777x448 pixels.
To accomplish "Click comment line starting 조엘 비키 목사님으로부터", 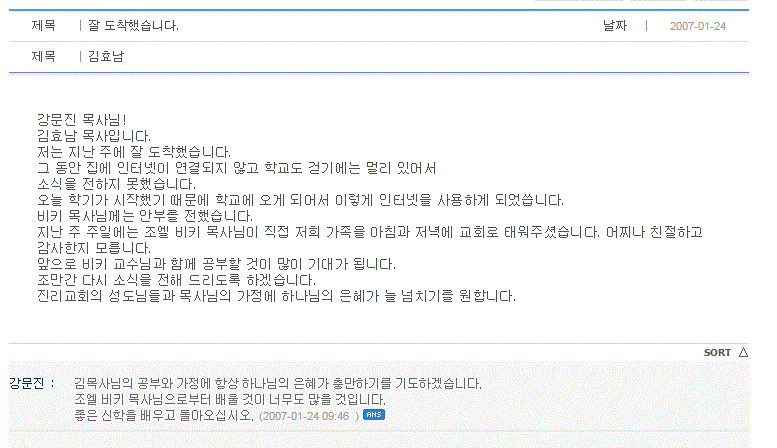I will (230, 399).
